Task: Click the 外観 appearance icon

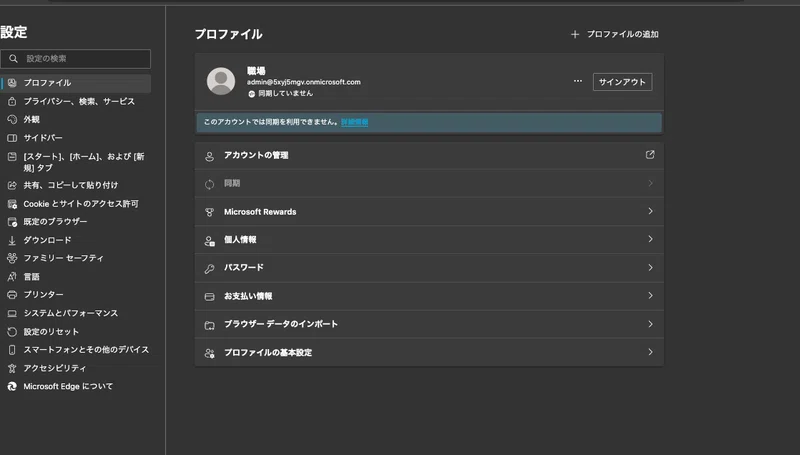Action: (x=12, y=119)
